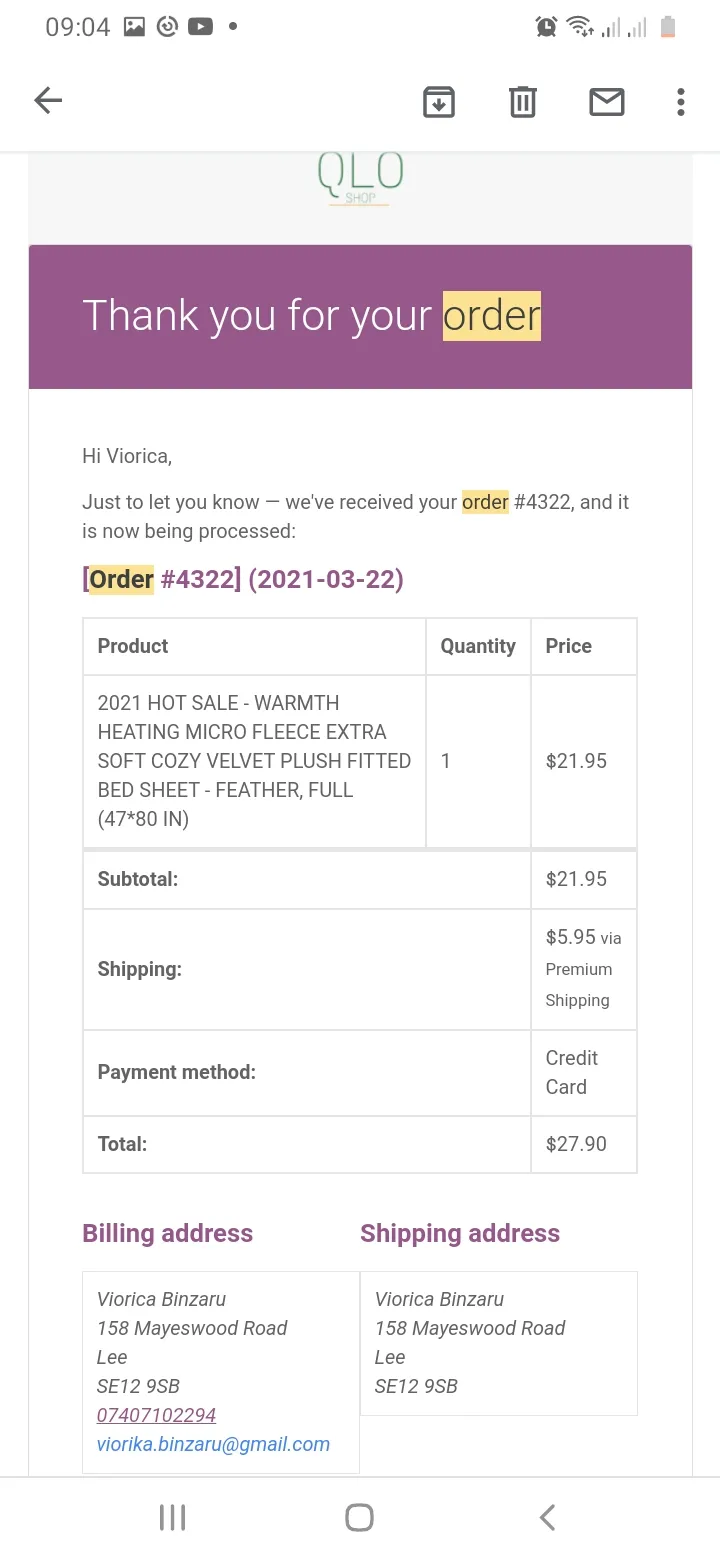Delete the email using the trash icon
The width and height of the screenshot is (720, 1560).
(x=523, y=101)
